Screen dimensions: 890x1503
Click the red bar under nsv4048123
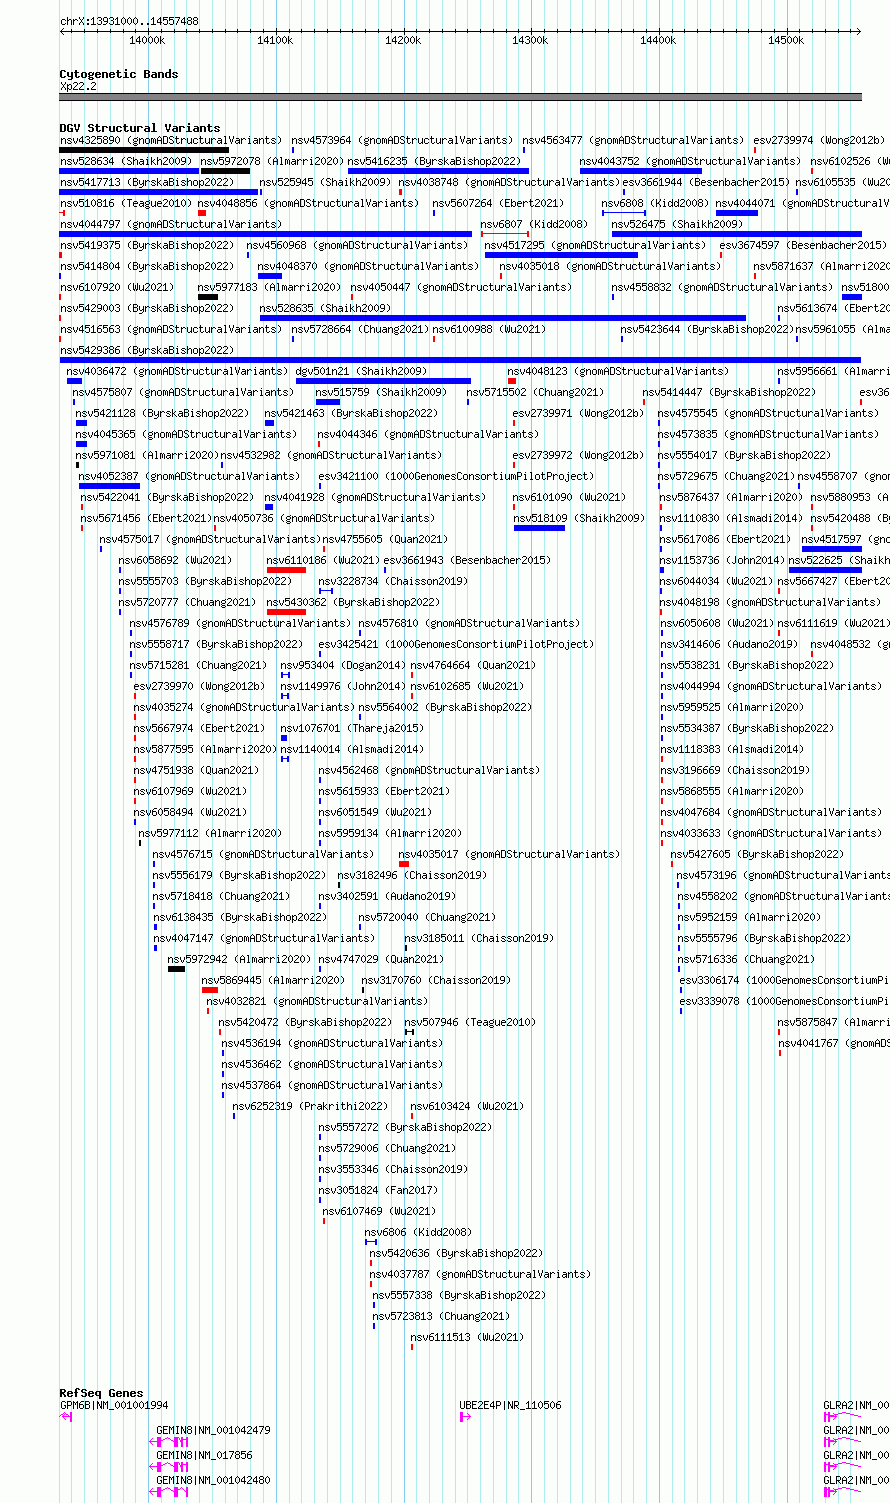pyautogui.click(x=512, y=381)
